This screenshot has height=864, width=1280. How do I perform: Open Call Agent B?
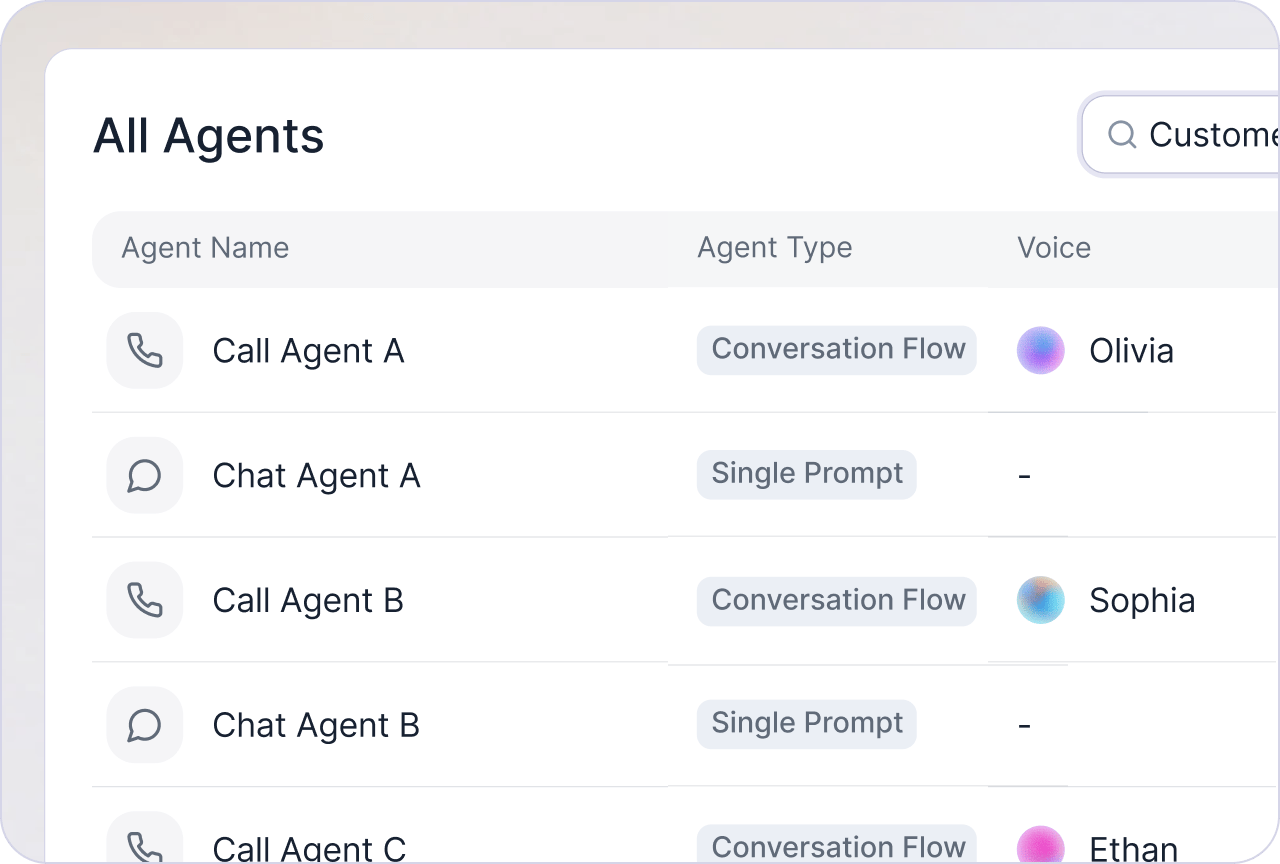pos(308,601)
